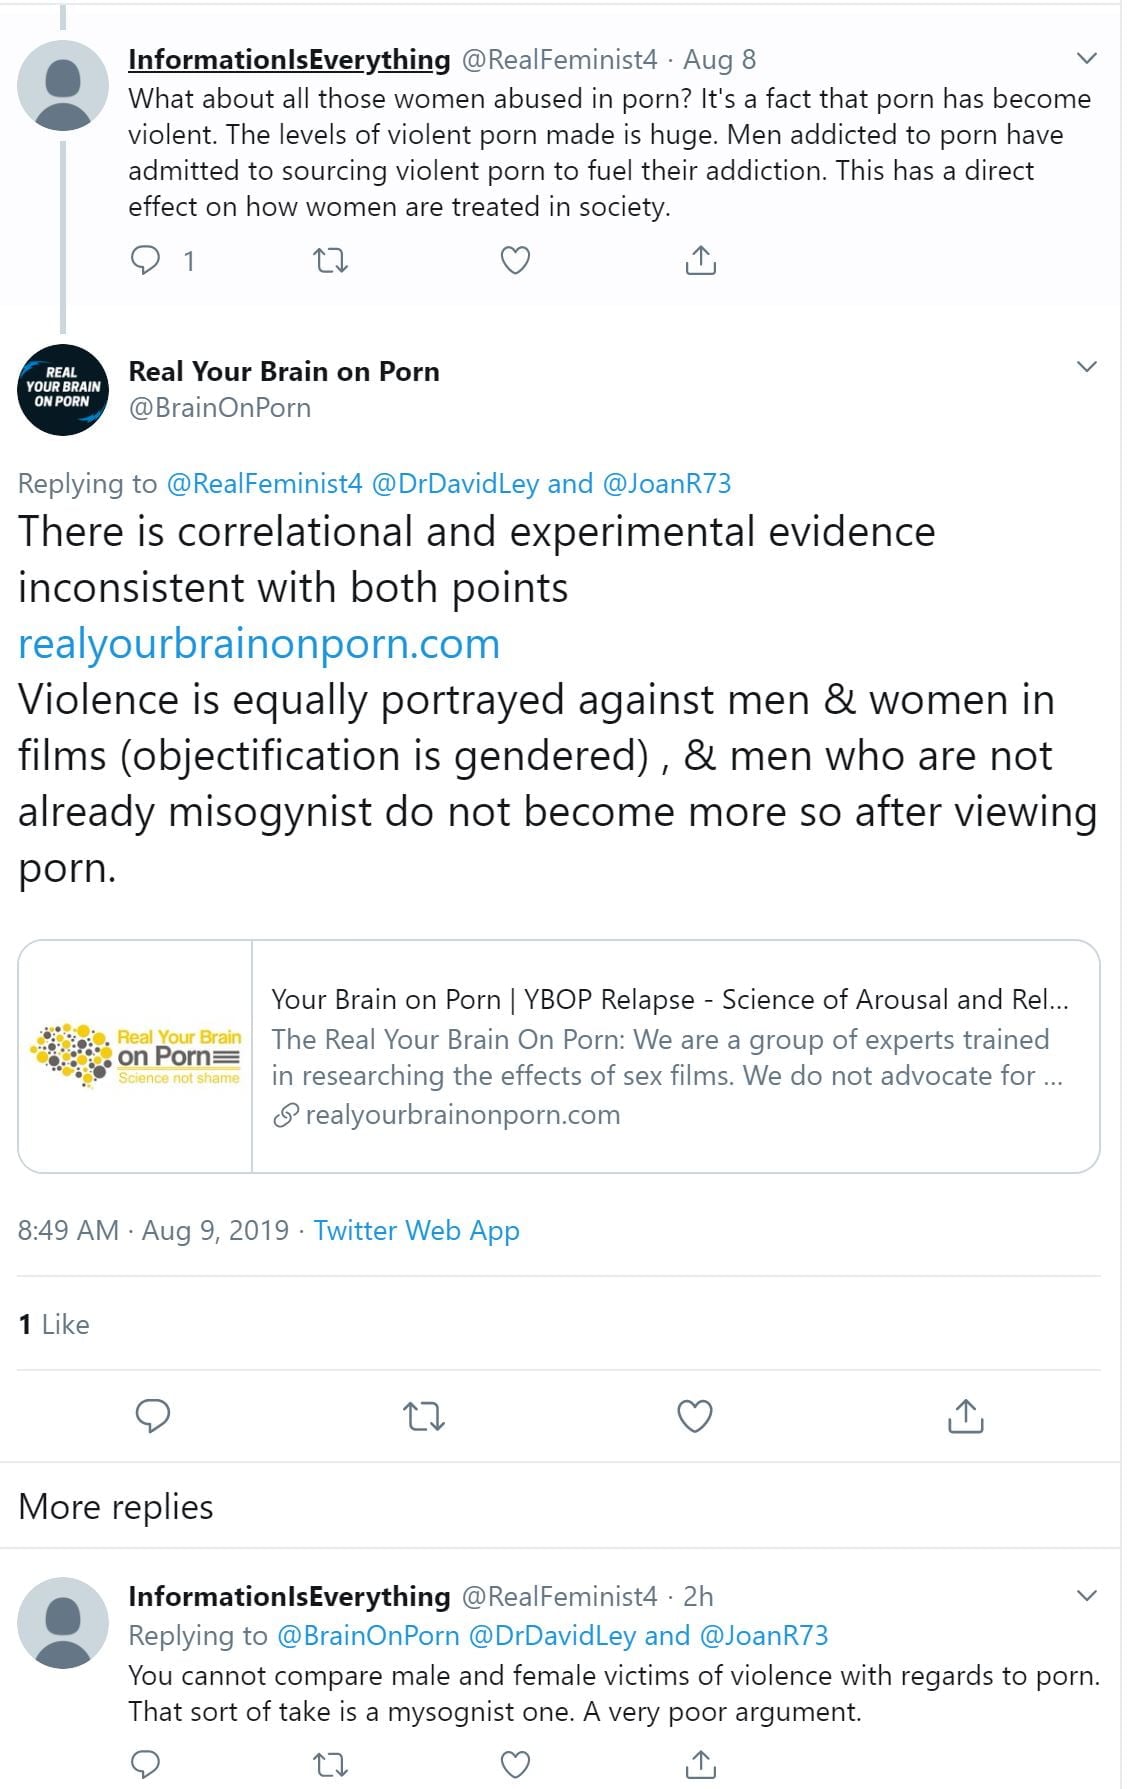Reply to the 2h-old mysognist argument tweet
This screenshot has height=1789, width=1134.
146,1765
